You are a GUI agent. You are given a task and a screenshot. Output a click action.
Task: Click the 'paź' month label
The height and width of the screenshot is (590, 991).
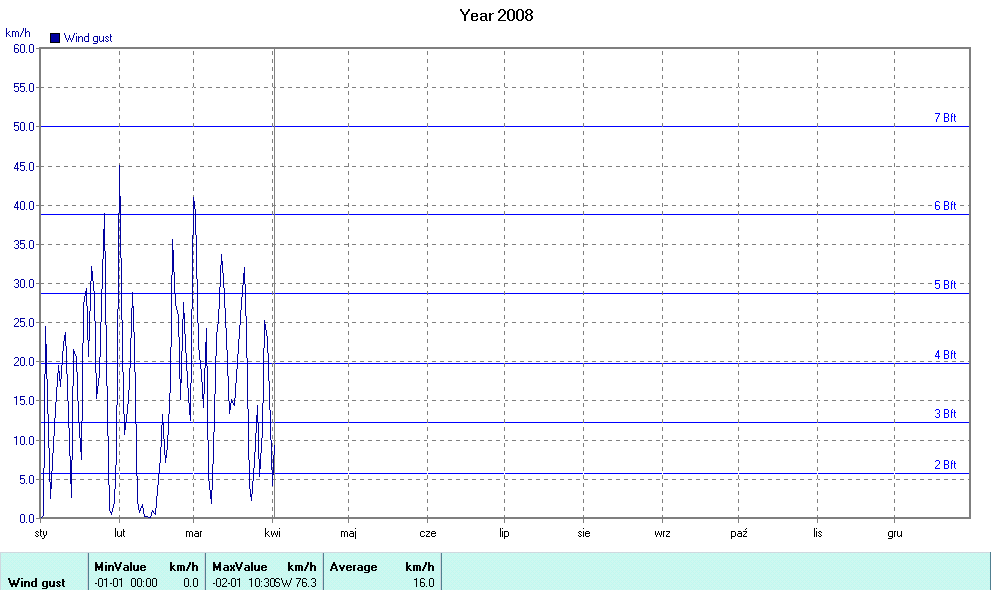click(x=739, y=534)
